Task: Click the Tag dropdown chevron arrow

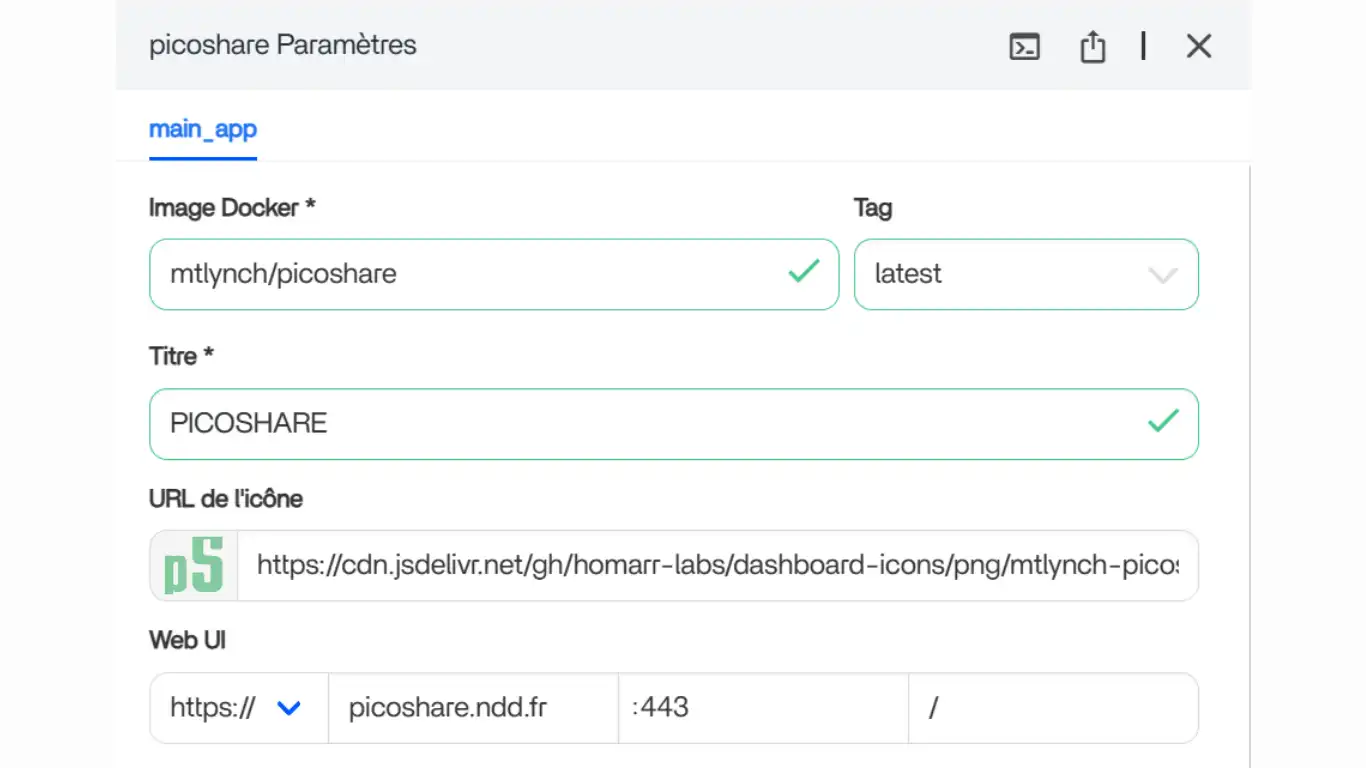Action: pos(1162,275)
